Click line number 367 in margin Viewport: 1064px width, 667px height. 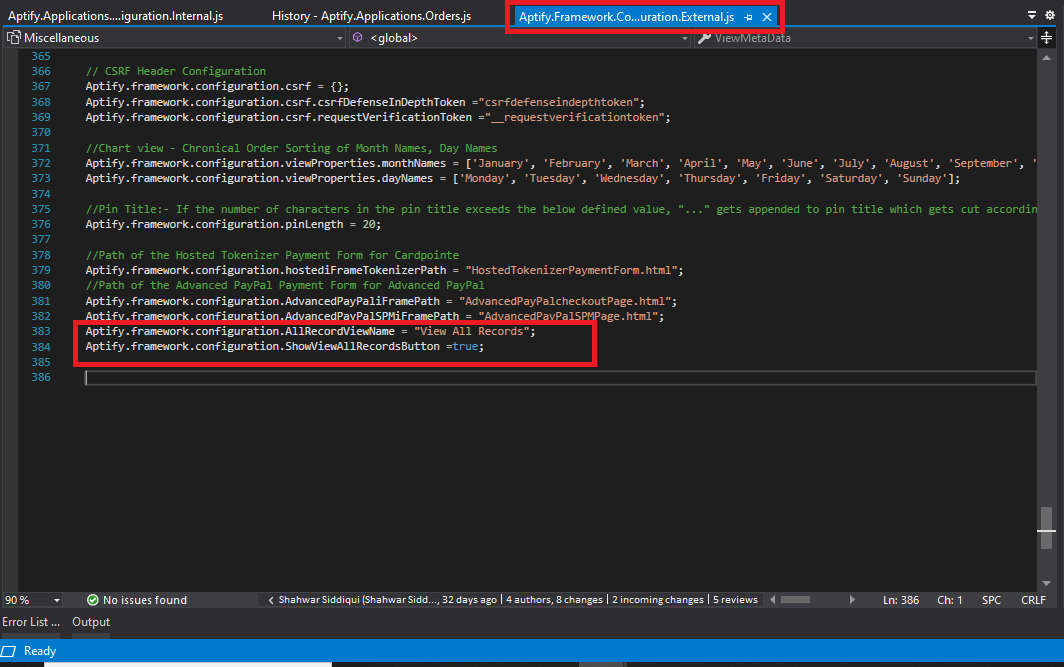[41, 86]
